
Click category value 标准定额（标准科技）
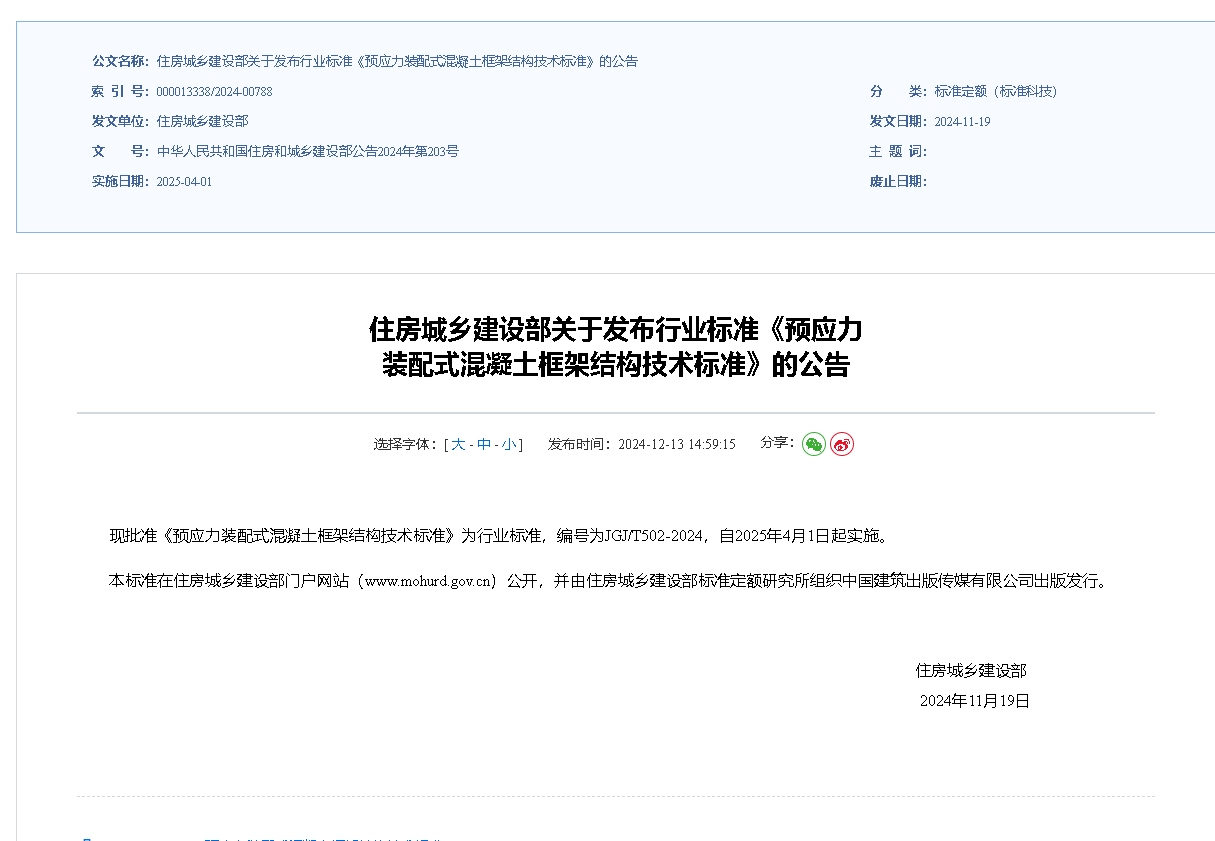(996, 91)
